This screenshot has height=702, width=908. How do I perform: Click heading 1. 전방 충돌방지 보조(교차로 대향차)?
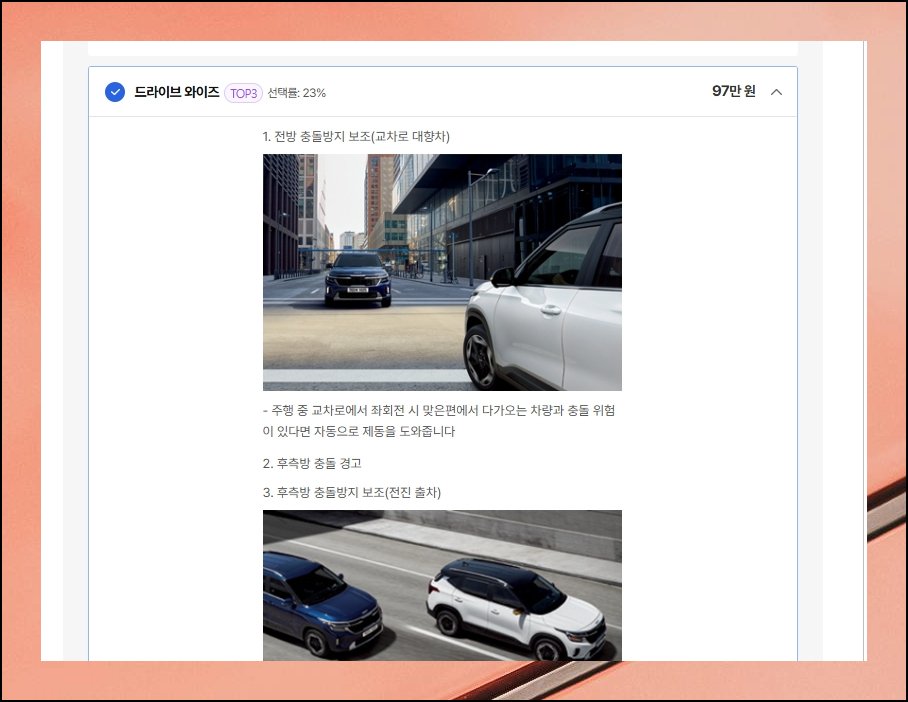point(356,137)
